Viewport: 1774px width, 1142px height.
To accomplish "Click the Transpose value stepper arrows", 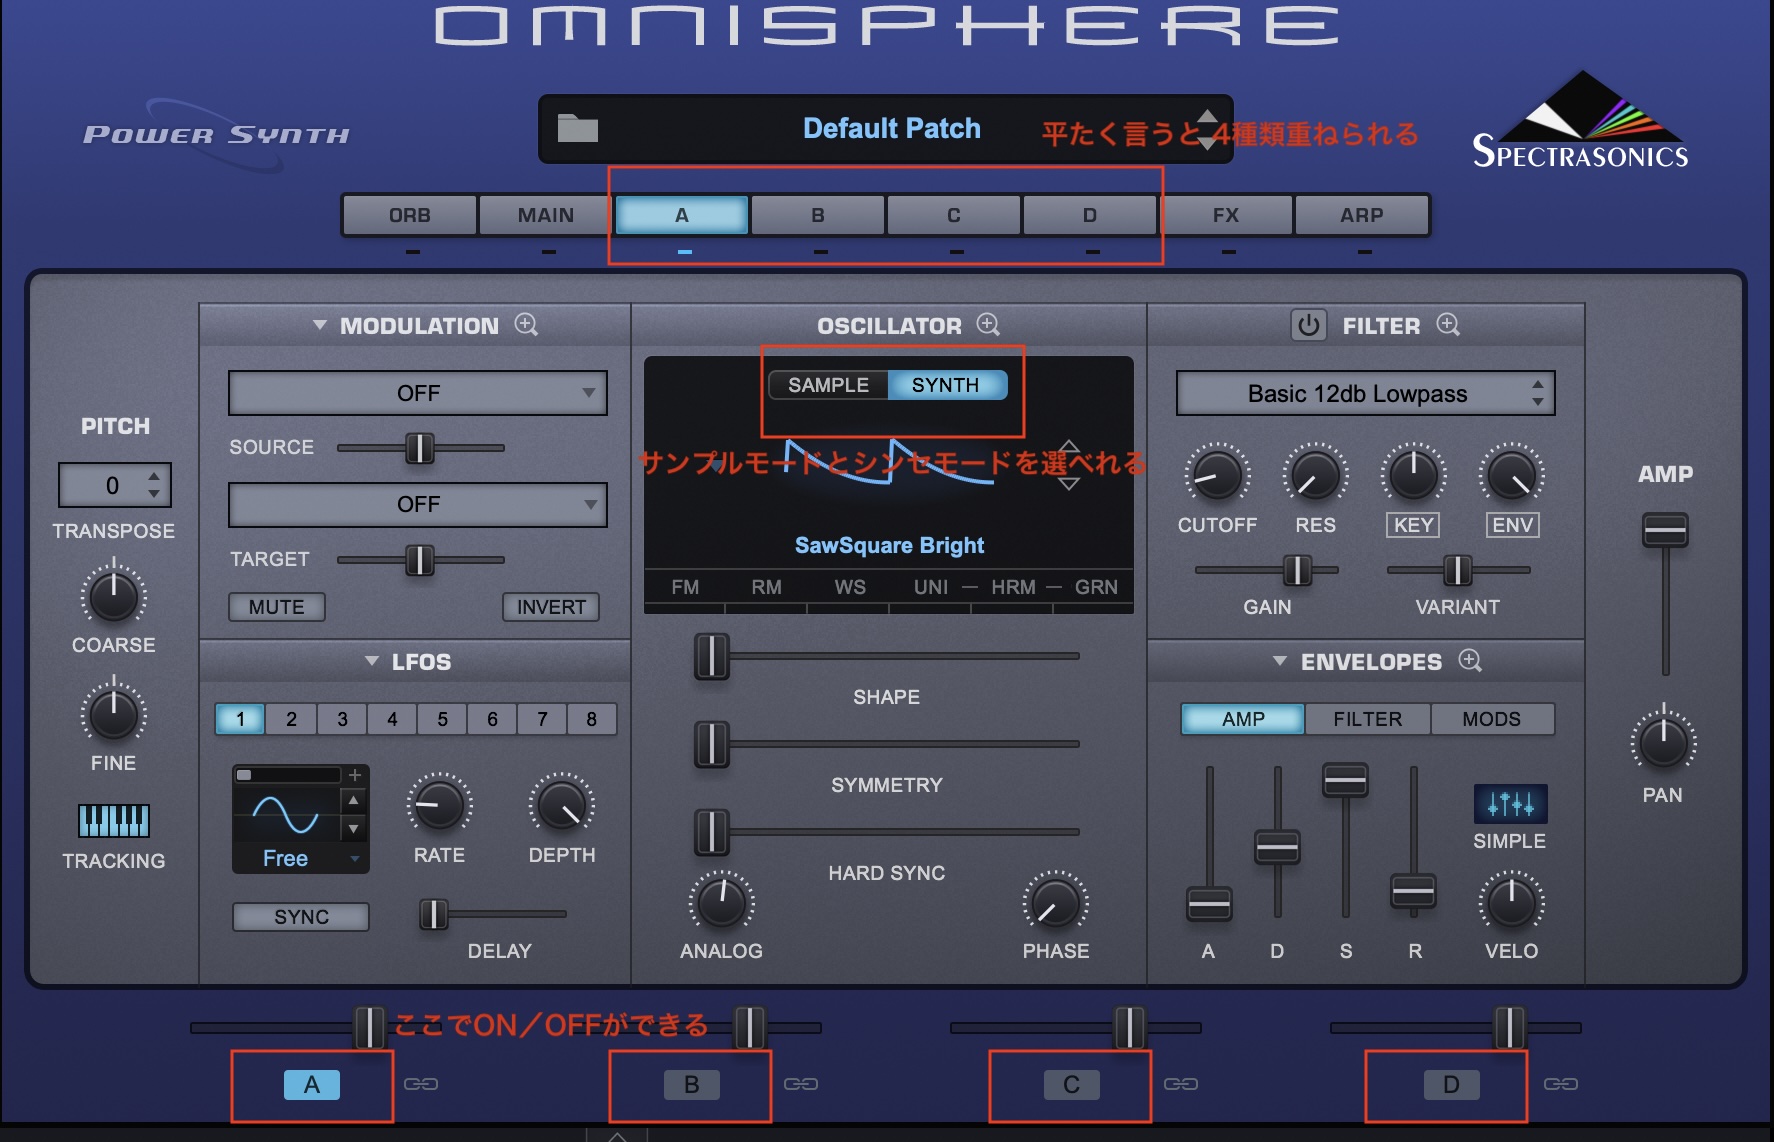I will pos(154,484).
